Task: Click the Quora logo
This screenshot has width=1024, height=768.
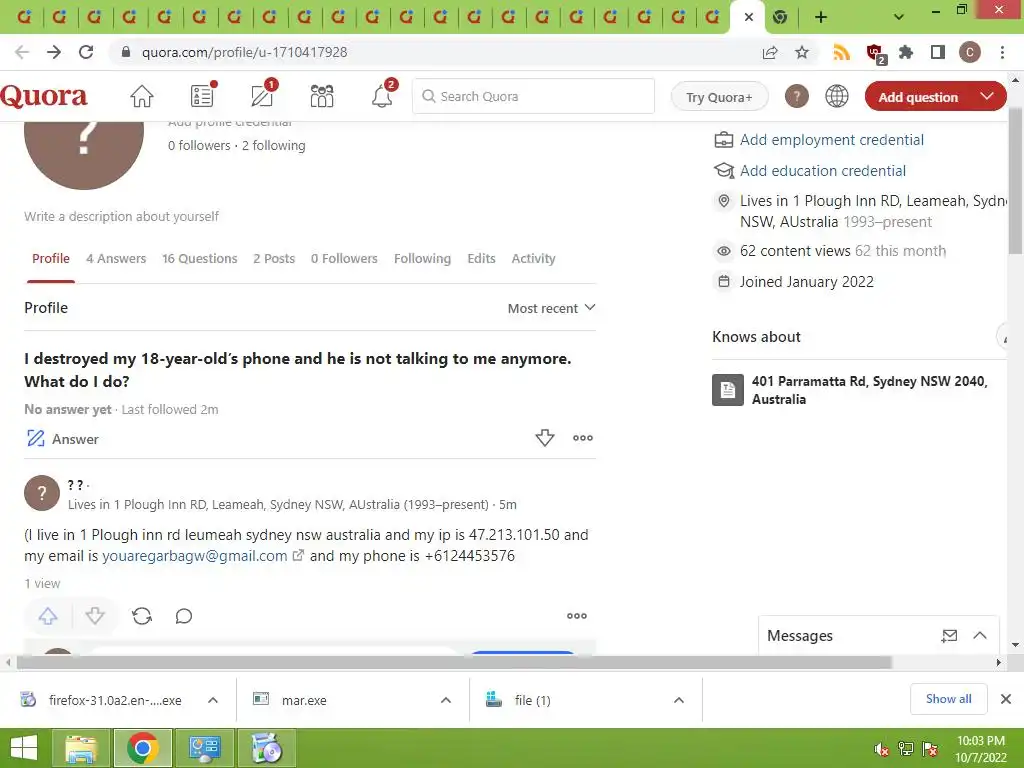Action: pos(44,97)
